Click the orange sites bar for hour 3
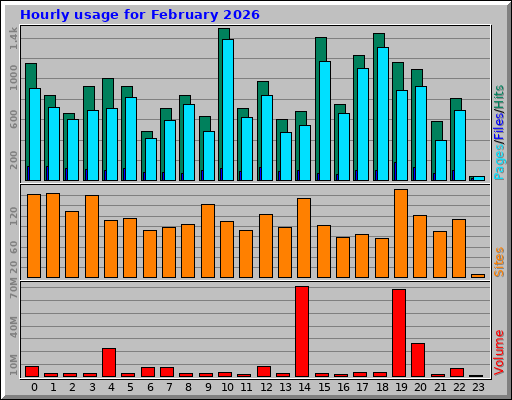The image size is (512, 400). click(92, 236)
